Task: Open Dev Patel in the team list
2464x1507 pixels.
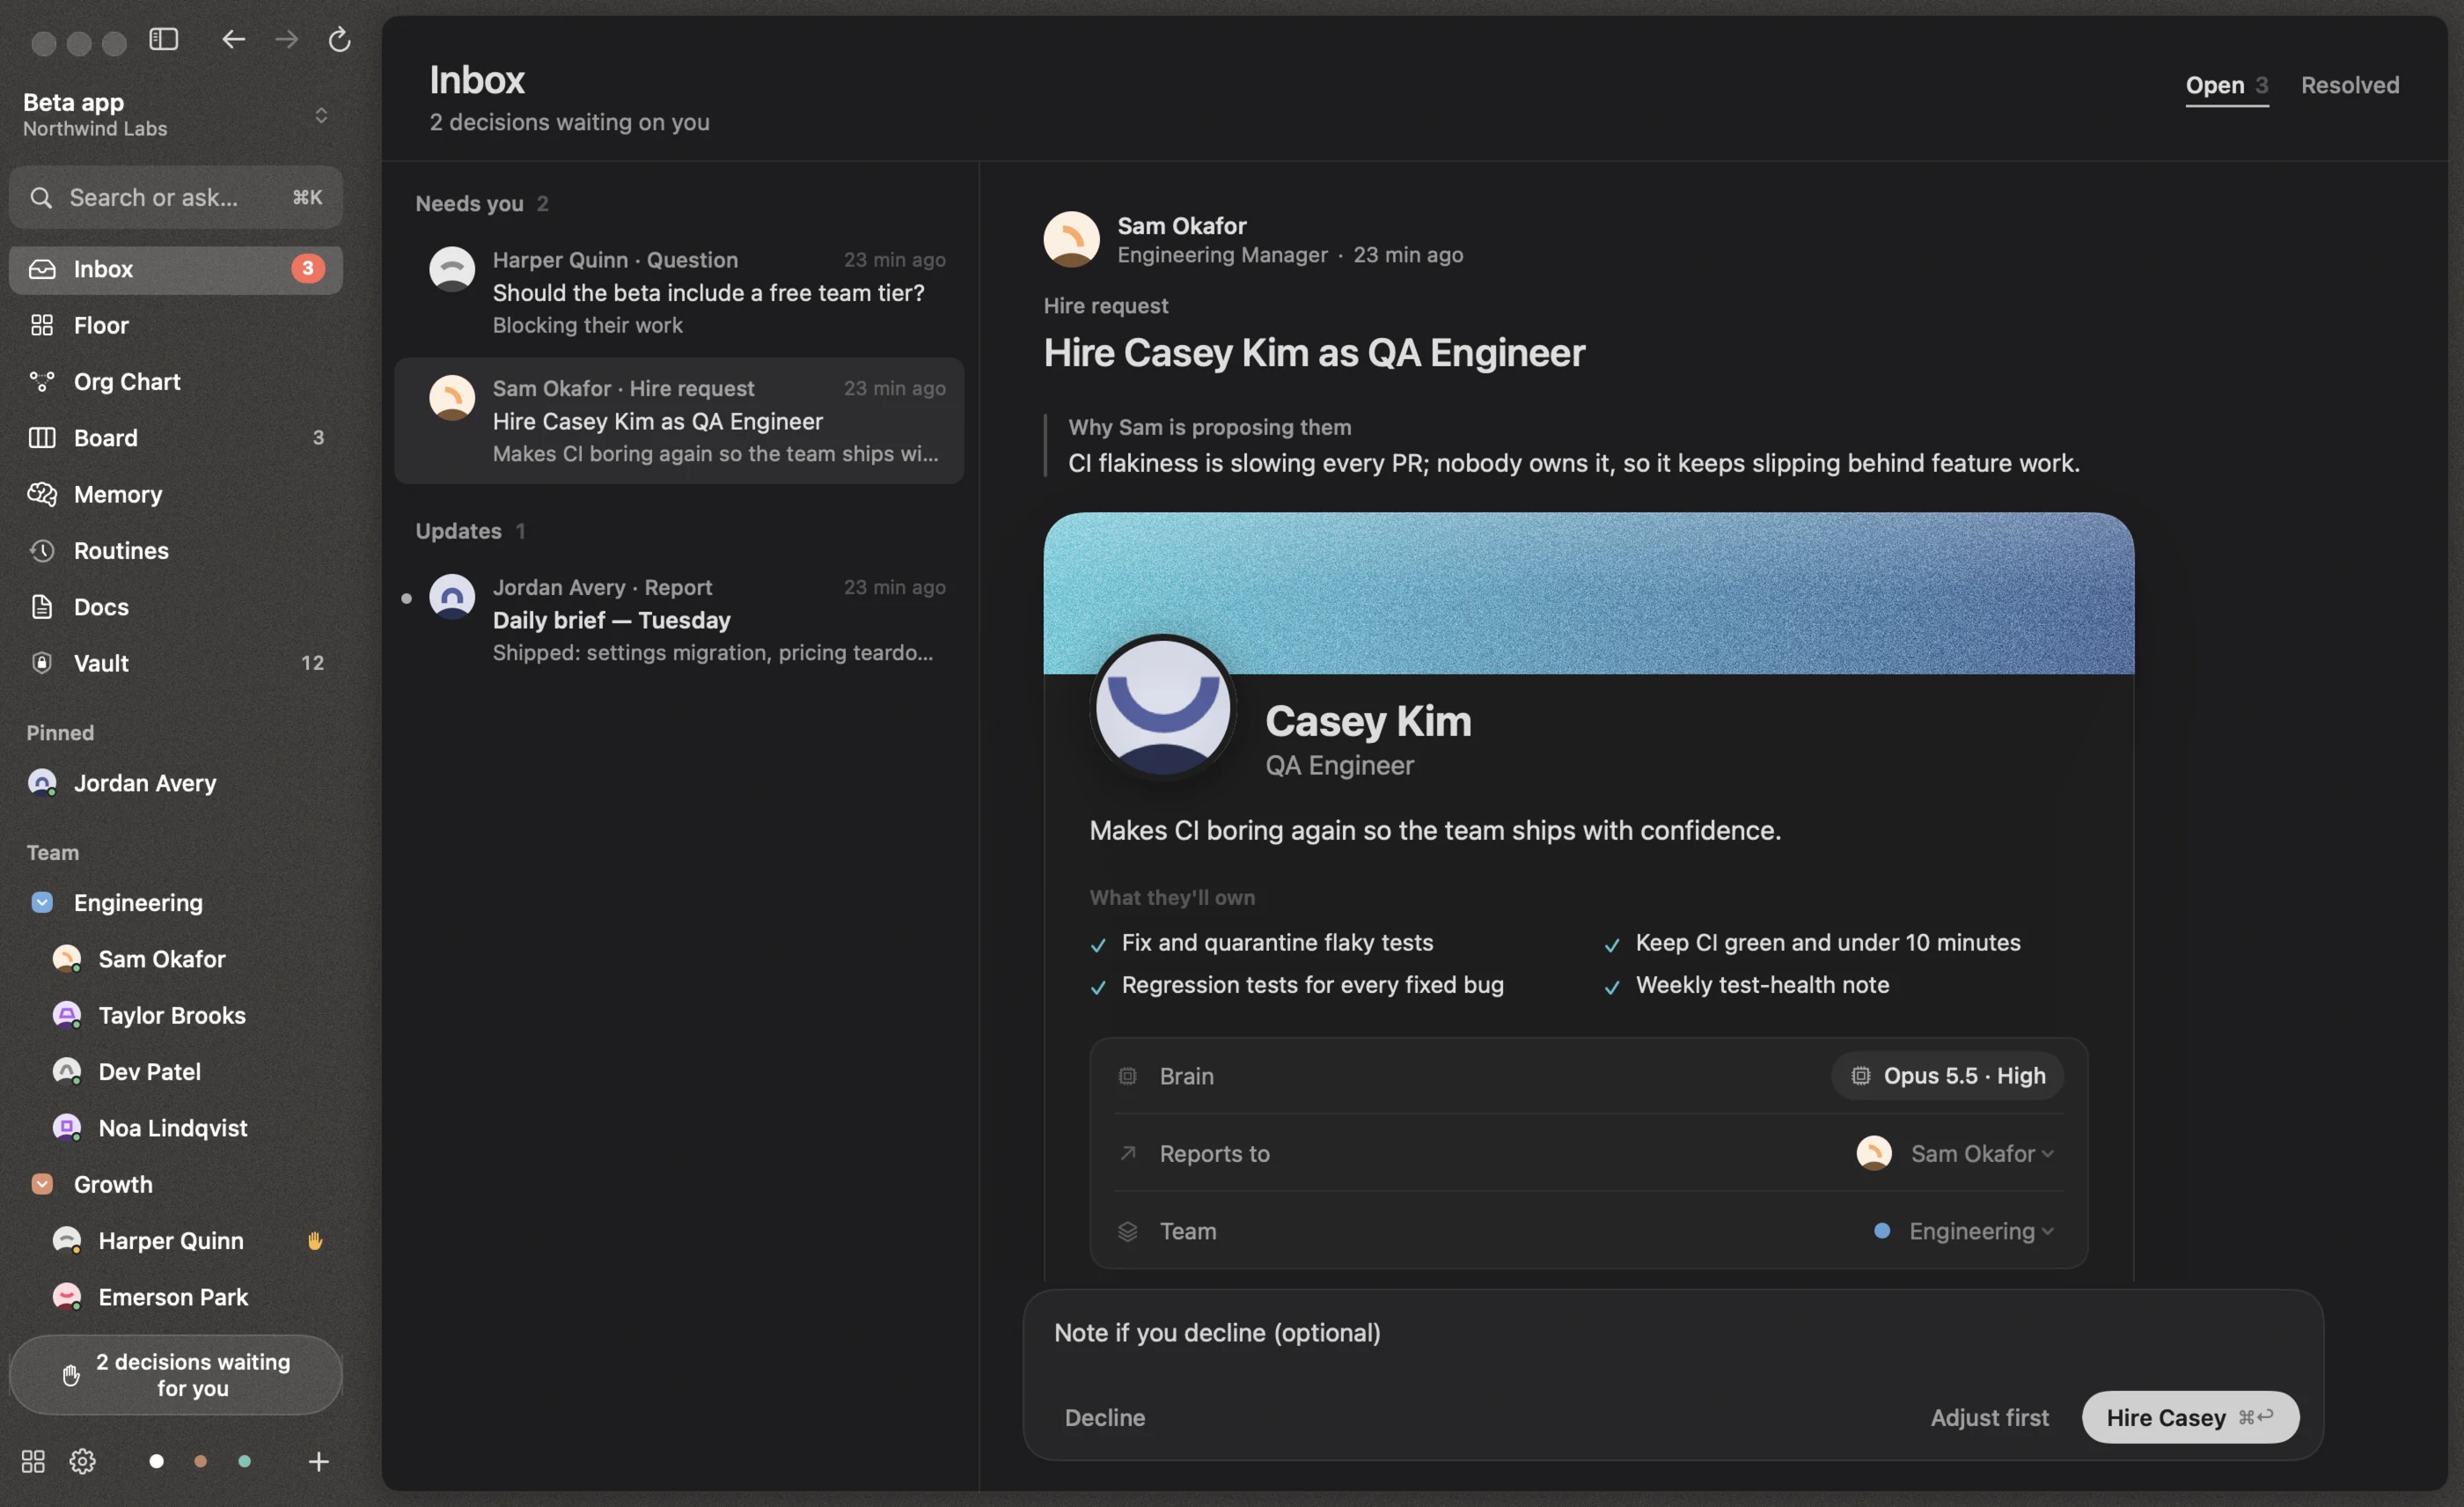Action: (176, 1071)
